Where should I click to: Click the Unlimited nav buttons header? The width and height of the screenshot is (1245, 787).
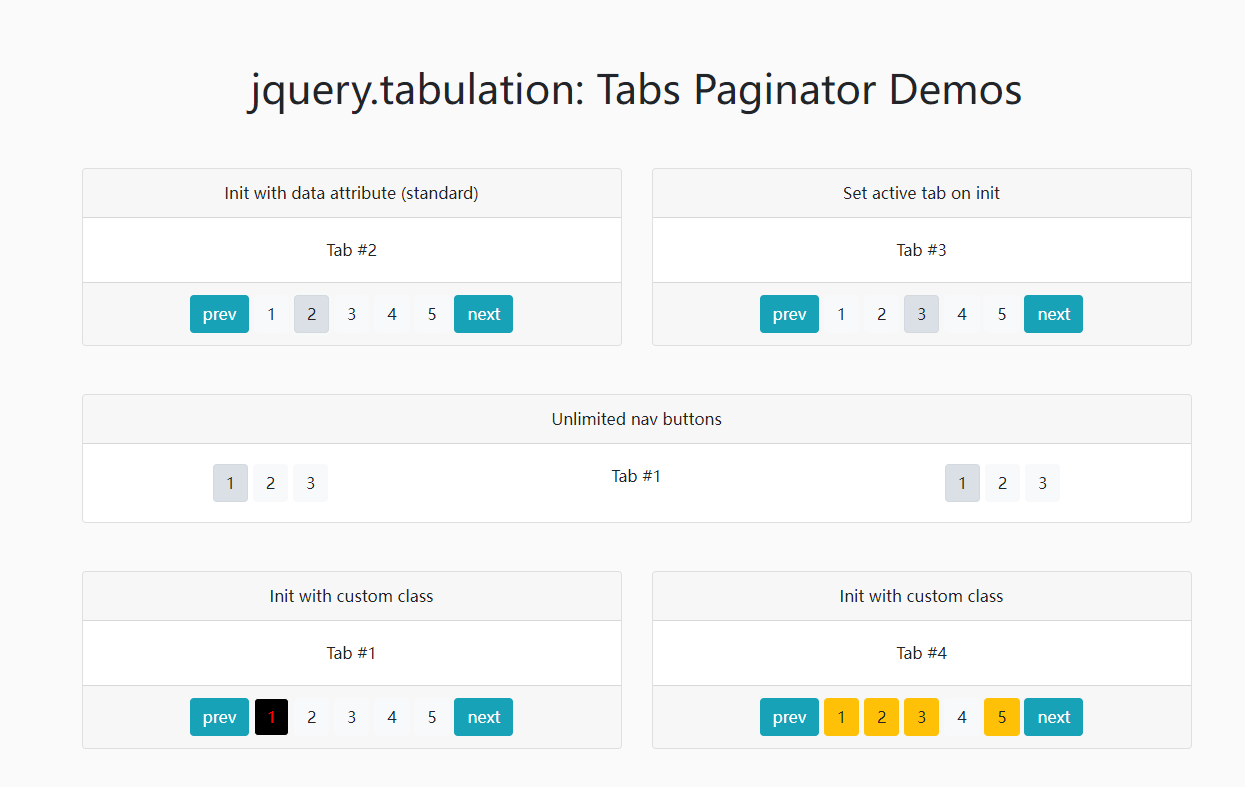[x=636, y=419]
